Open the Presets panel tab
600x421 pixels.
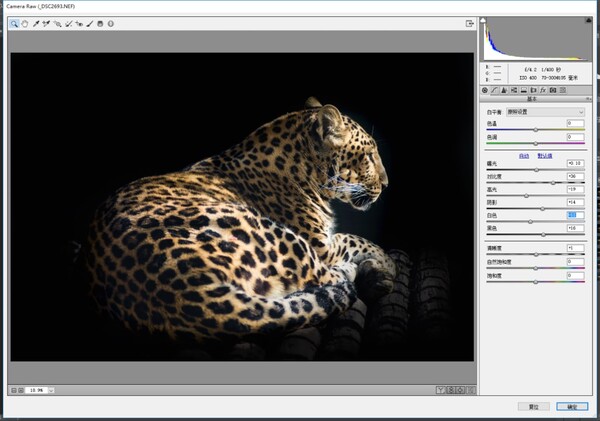click(x=563, y=90)
